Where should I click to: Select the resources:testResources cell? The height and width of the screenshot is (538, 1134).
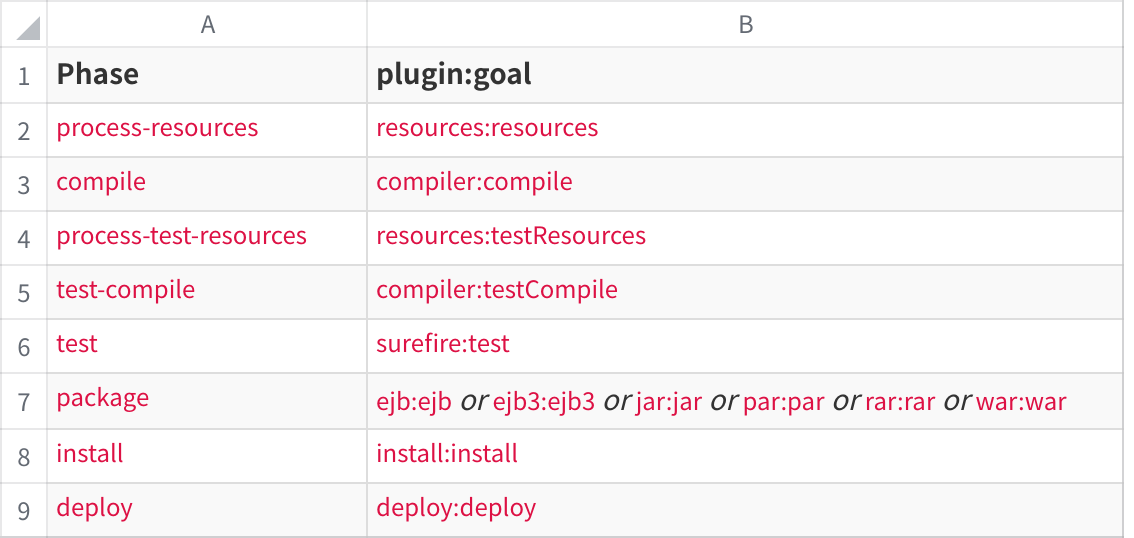pos(745,238)
